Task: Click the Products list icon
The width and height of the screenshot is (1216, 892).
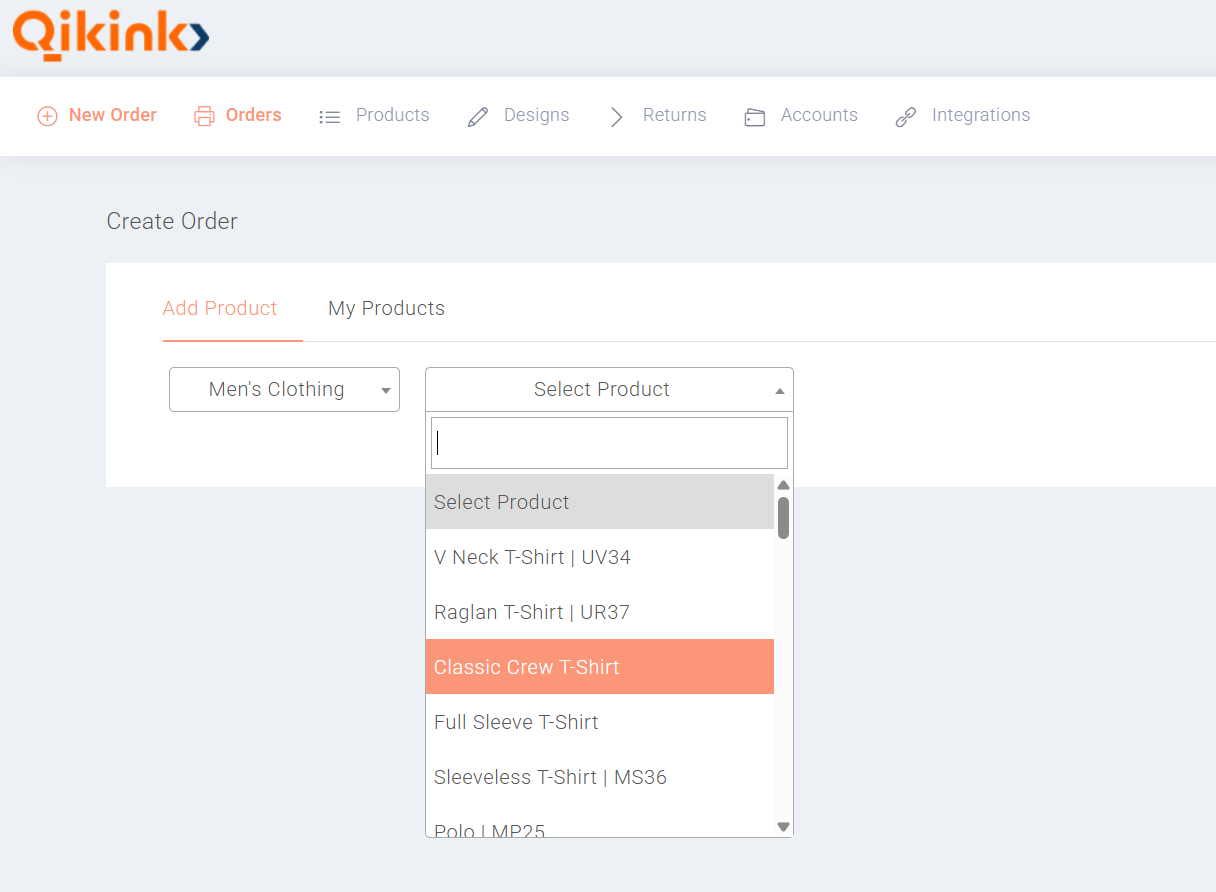Action: [329, 117]
